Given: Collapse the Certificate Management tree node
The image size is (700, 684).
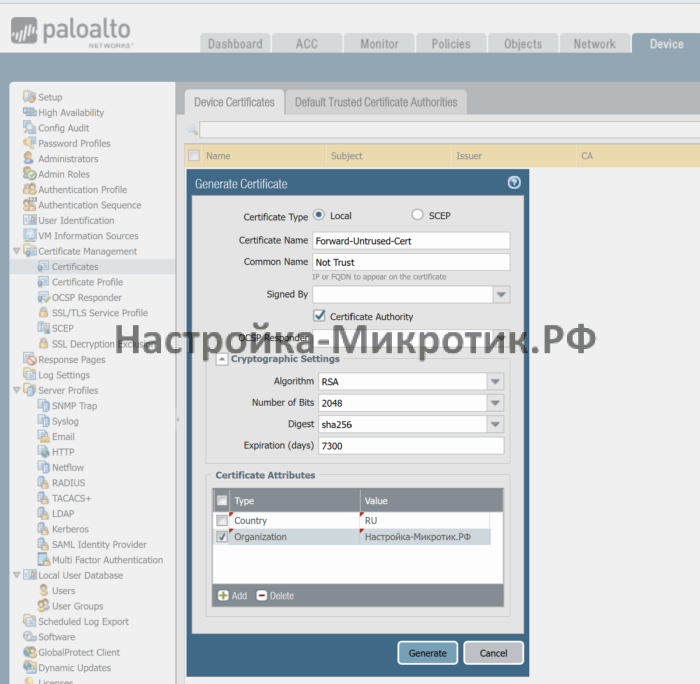Looking at the screenshot, I should pos(17,251).
